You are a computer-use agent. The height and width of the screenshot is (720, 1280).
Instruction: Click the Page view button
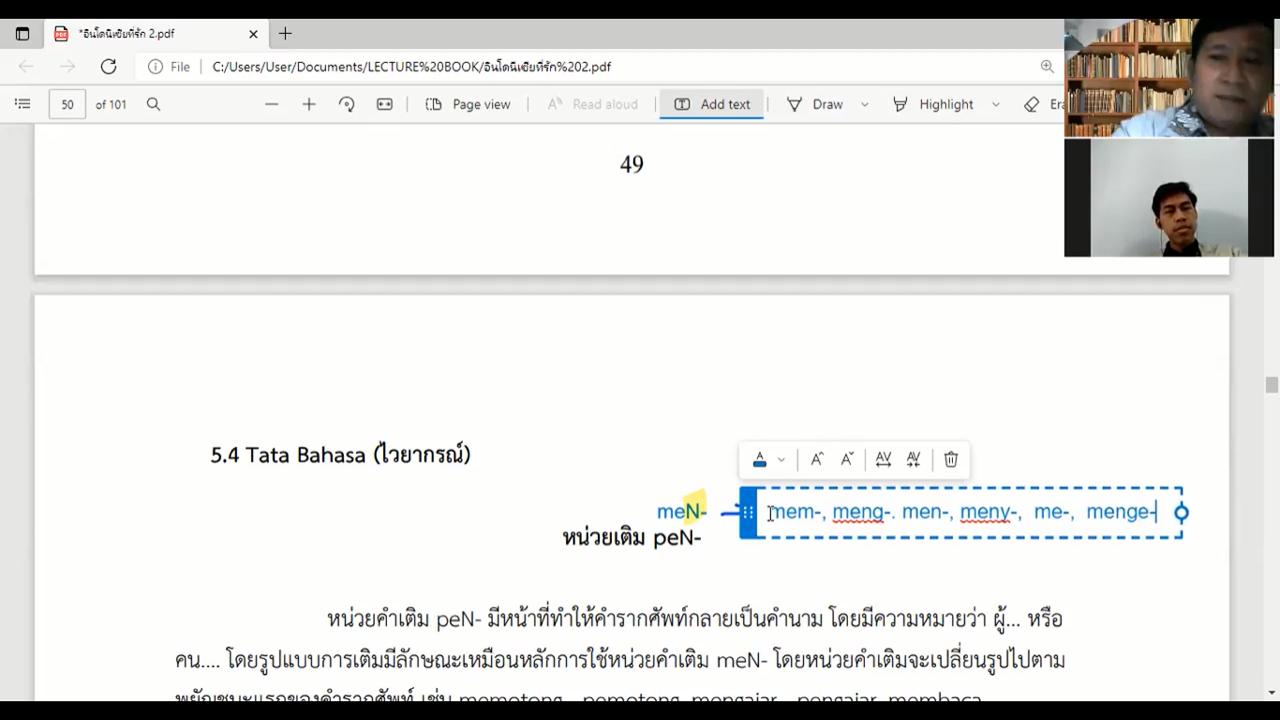468,104
